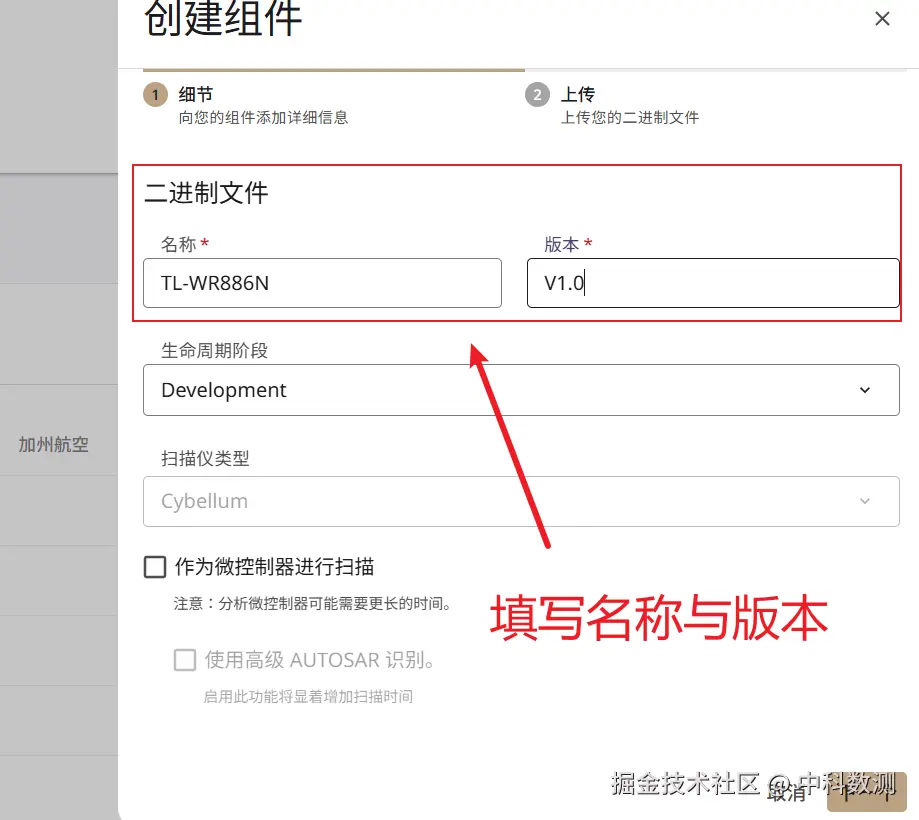919x820 pixels.
Task: Click the 向您的组件添加详细信息 step description
Action: (x=263, y=118)
